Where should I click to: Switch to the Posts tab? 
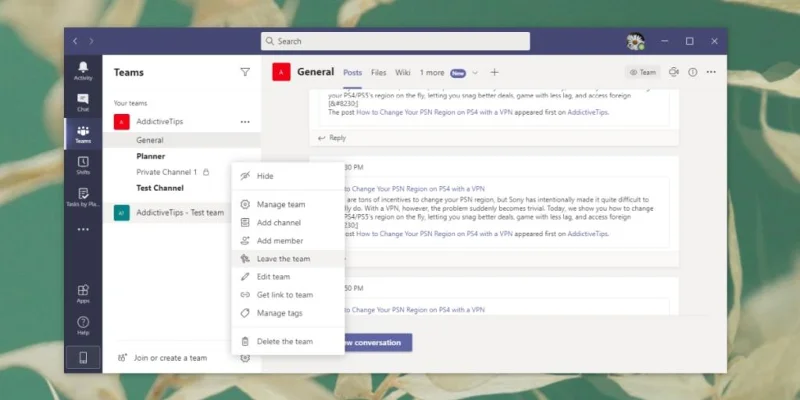point(353,73)
